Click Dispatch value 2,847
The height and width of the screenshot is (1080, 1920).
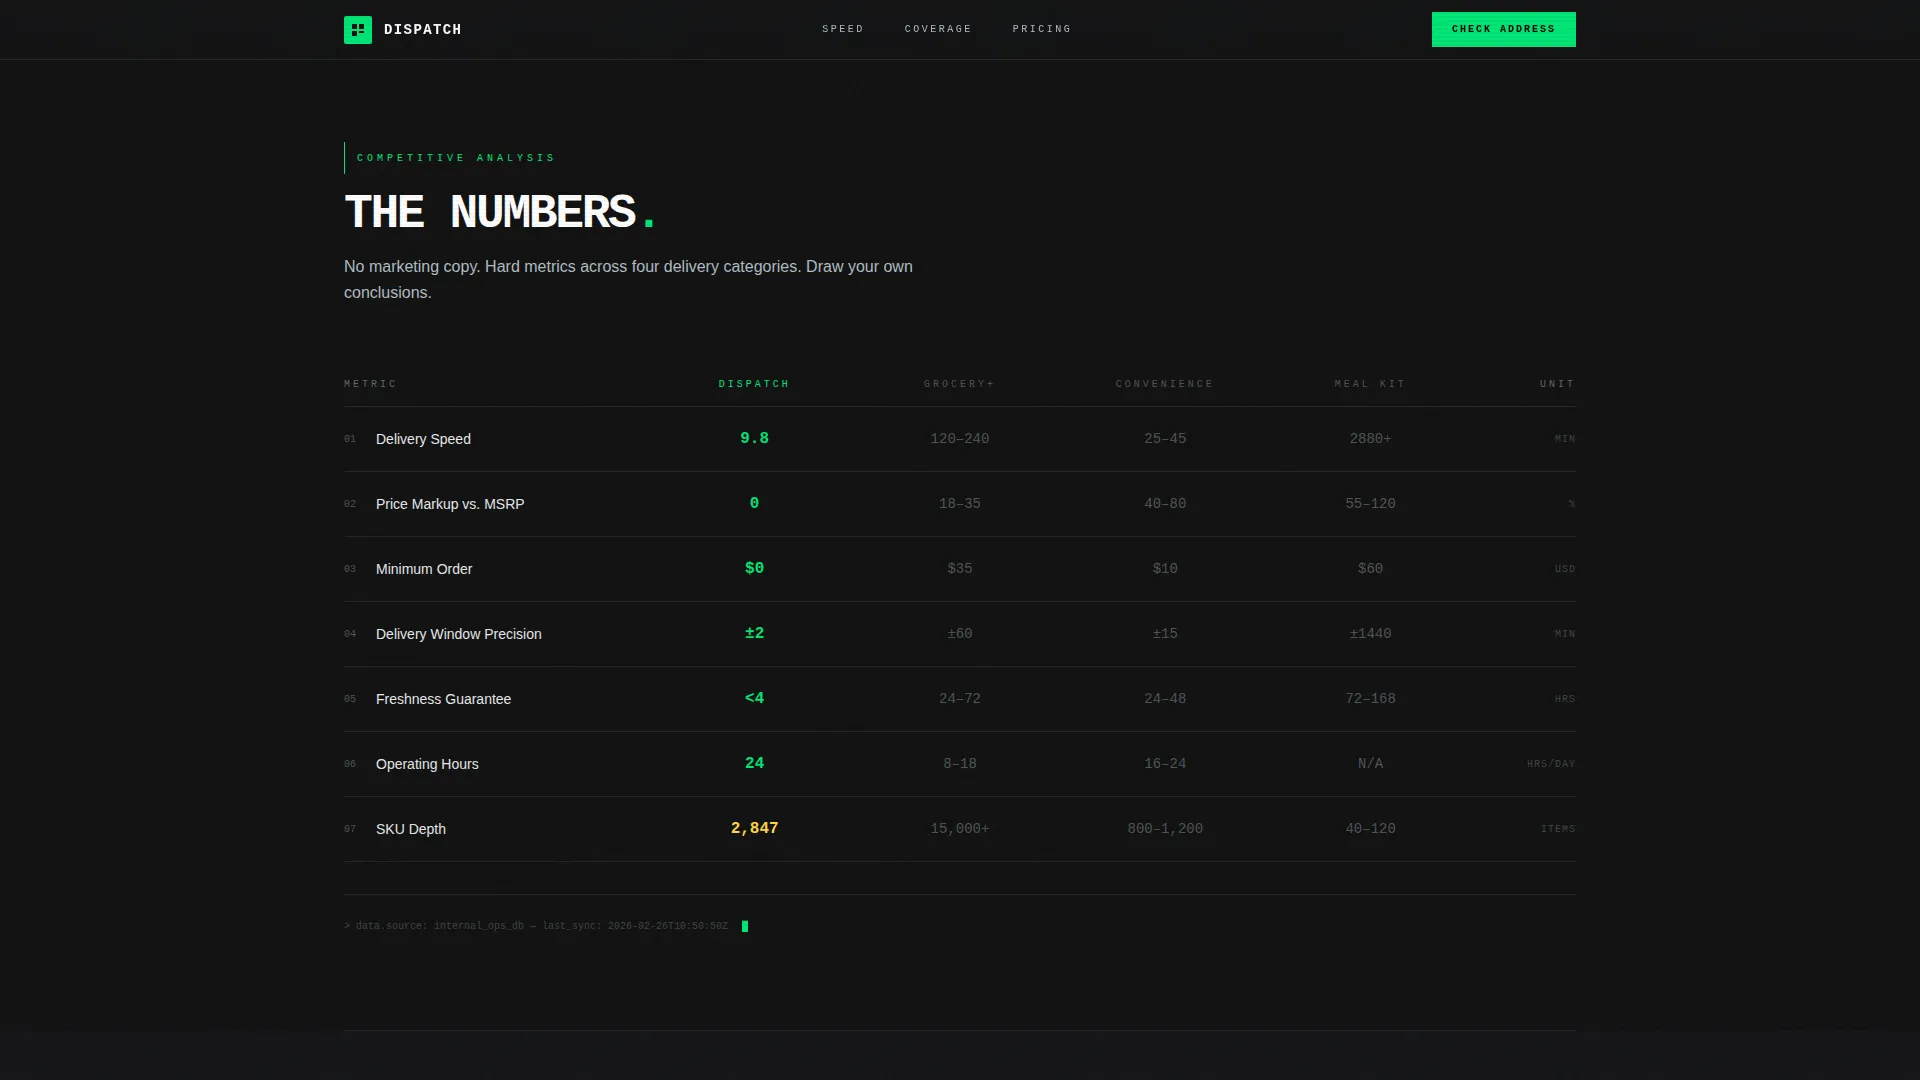tap(754, 828)
